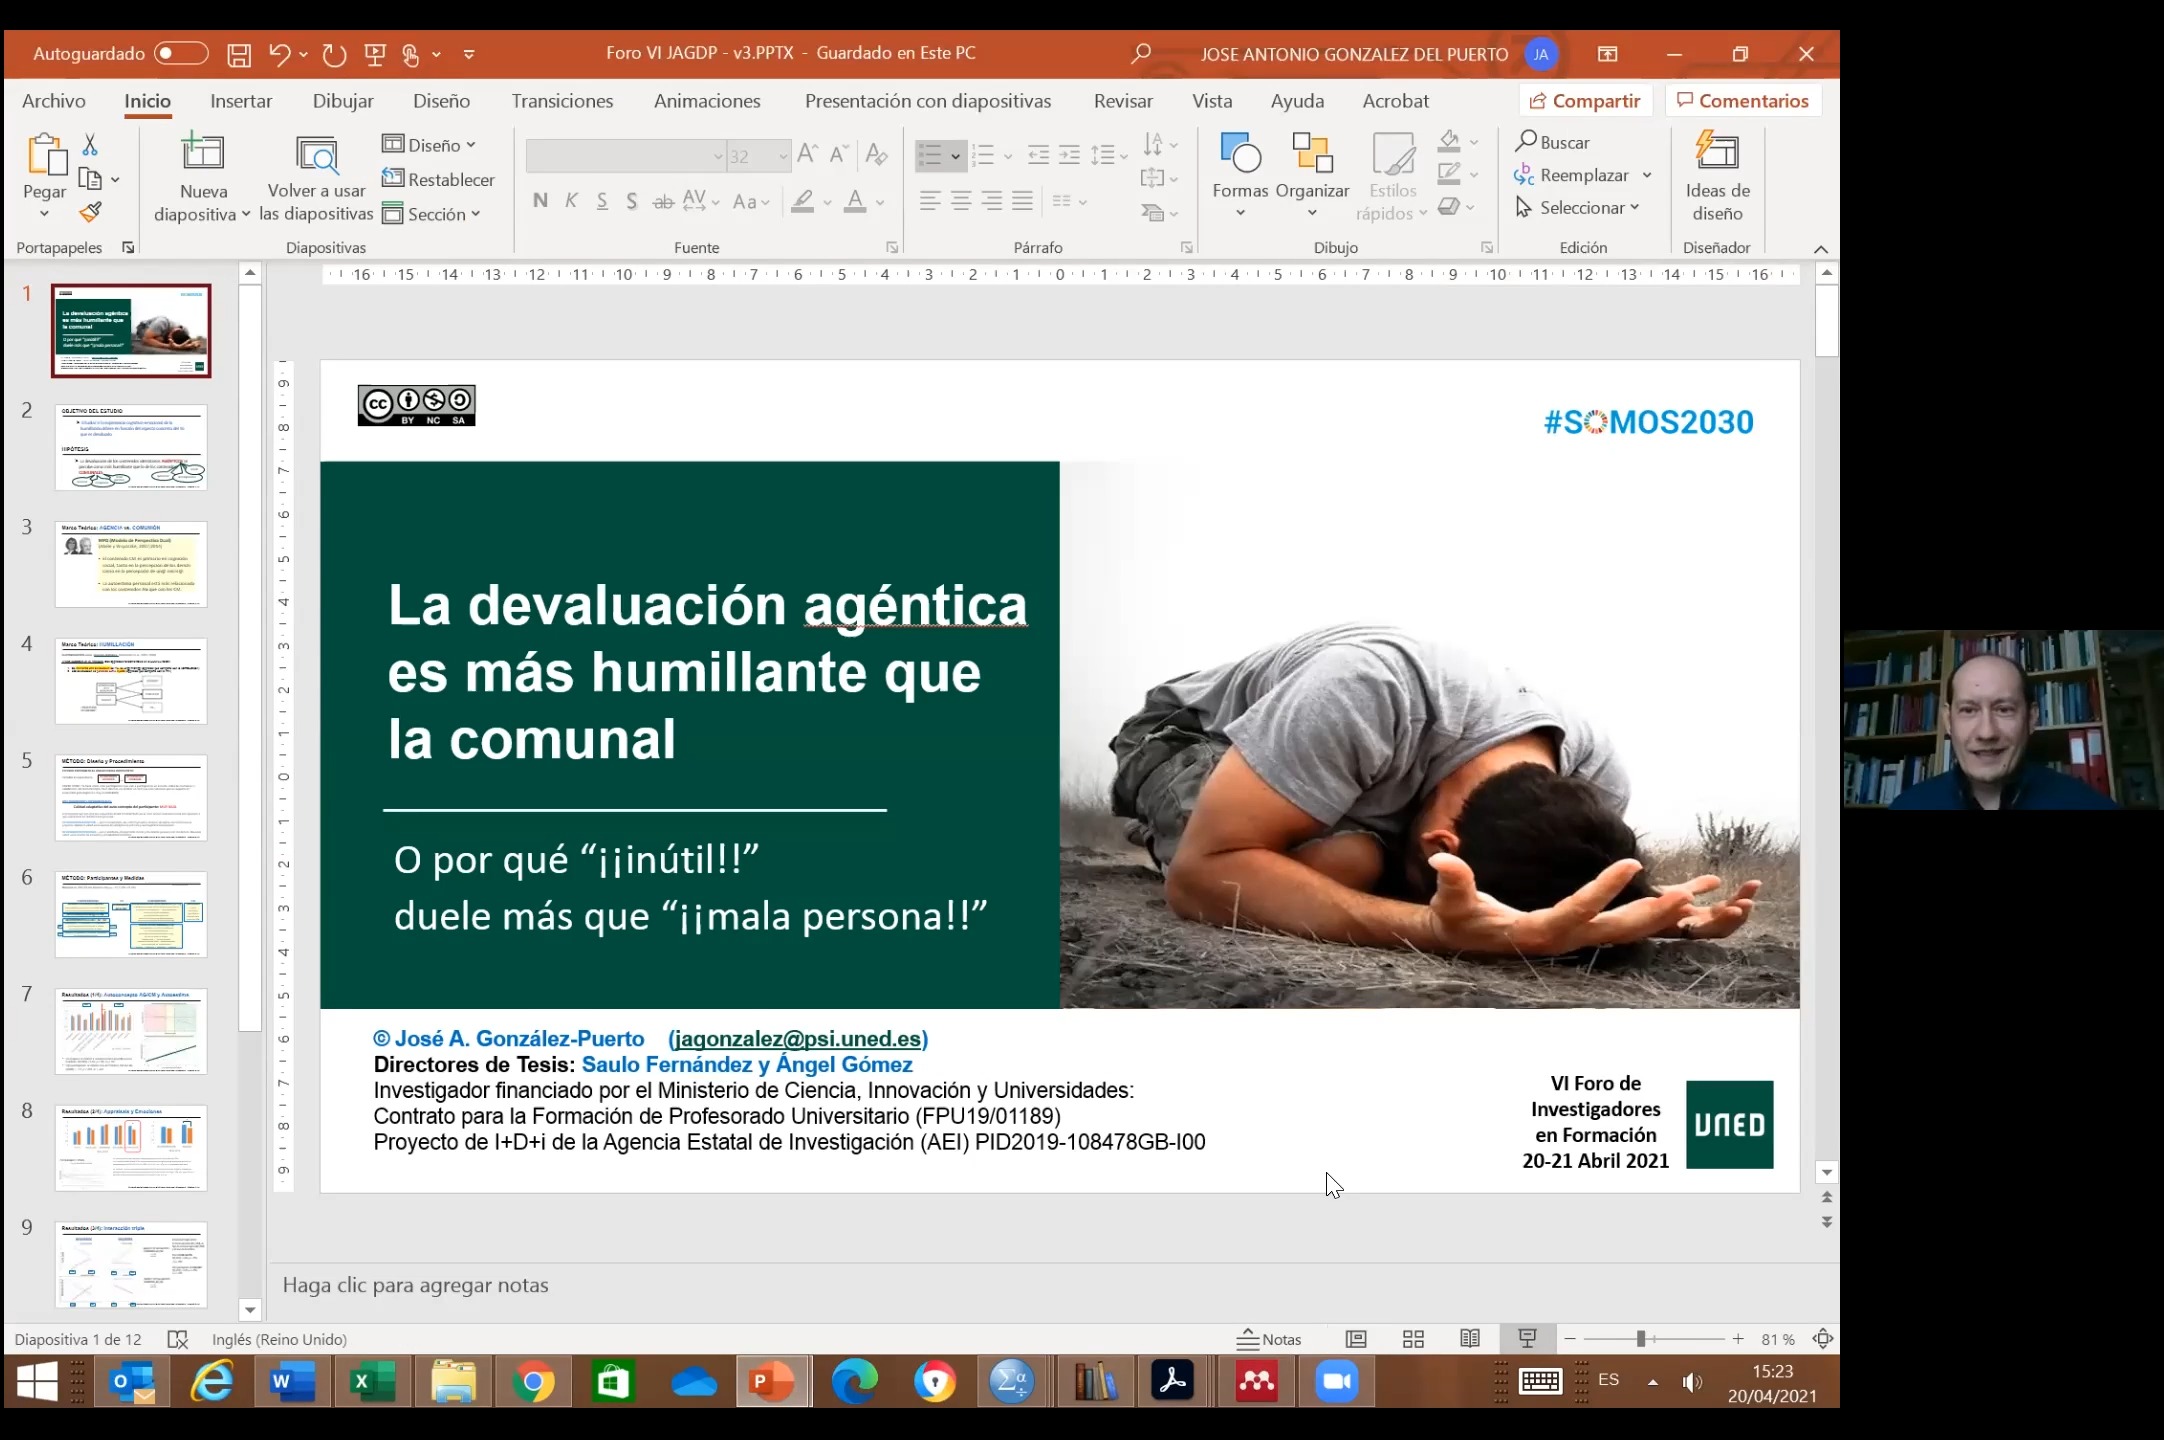Toggle the Autoguardado switch
Screen dimensions: 2164x1440
181,53
